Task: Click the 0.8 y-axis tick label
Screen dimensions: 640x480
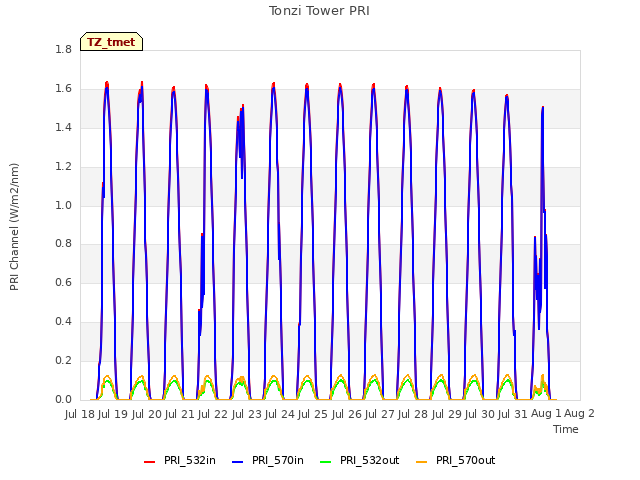Action: point(63,244)
